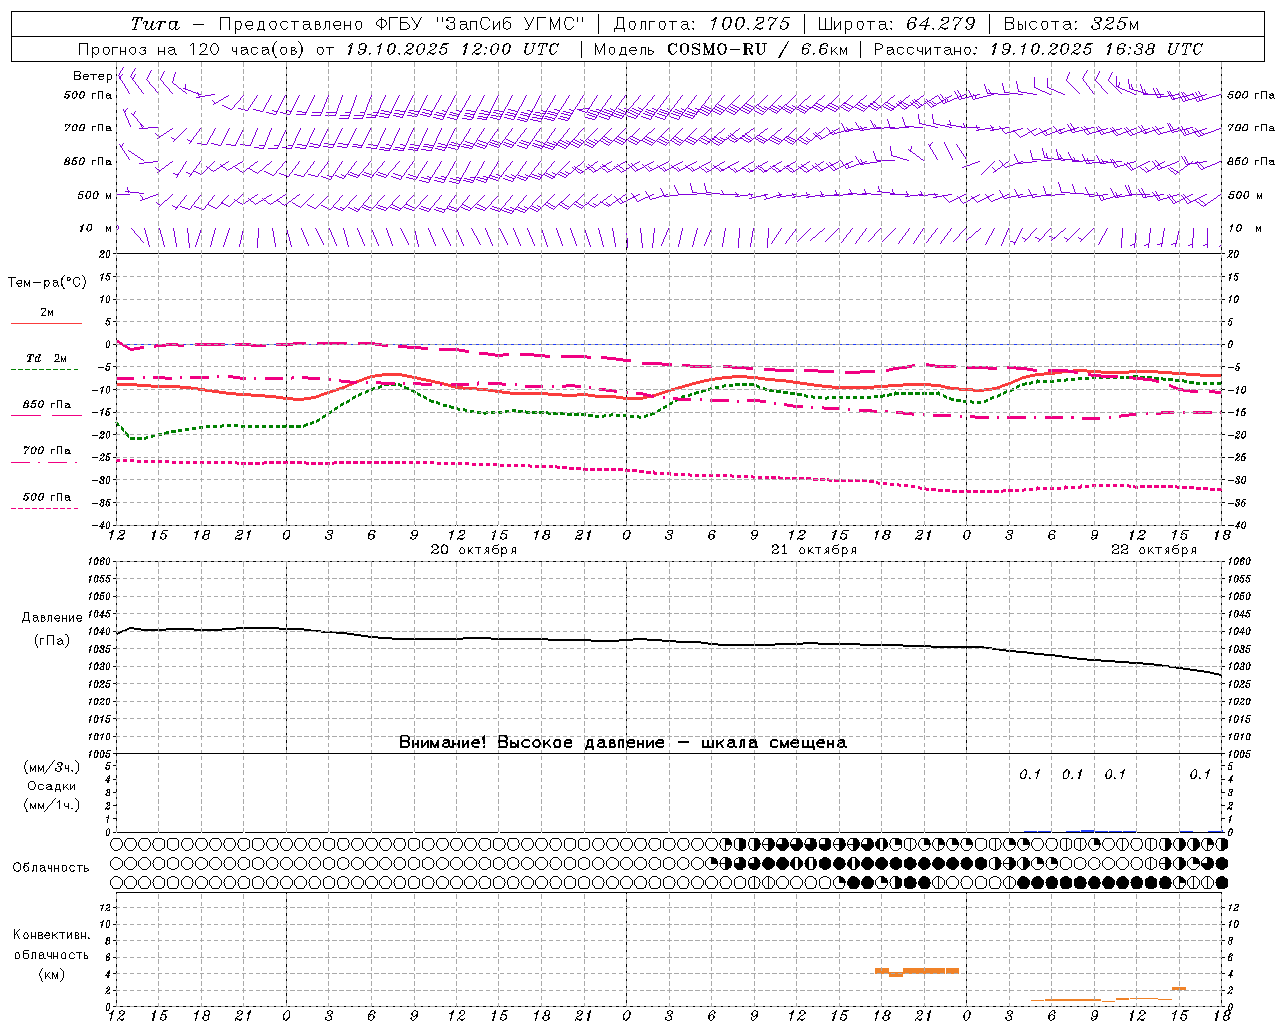This screenshot has width=1280, height=1024.
Task: Click the 'Высота: 325м' header field
Action: click(1071, 24)
